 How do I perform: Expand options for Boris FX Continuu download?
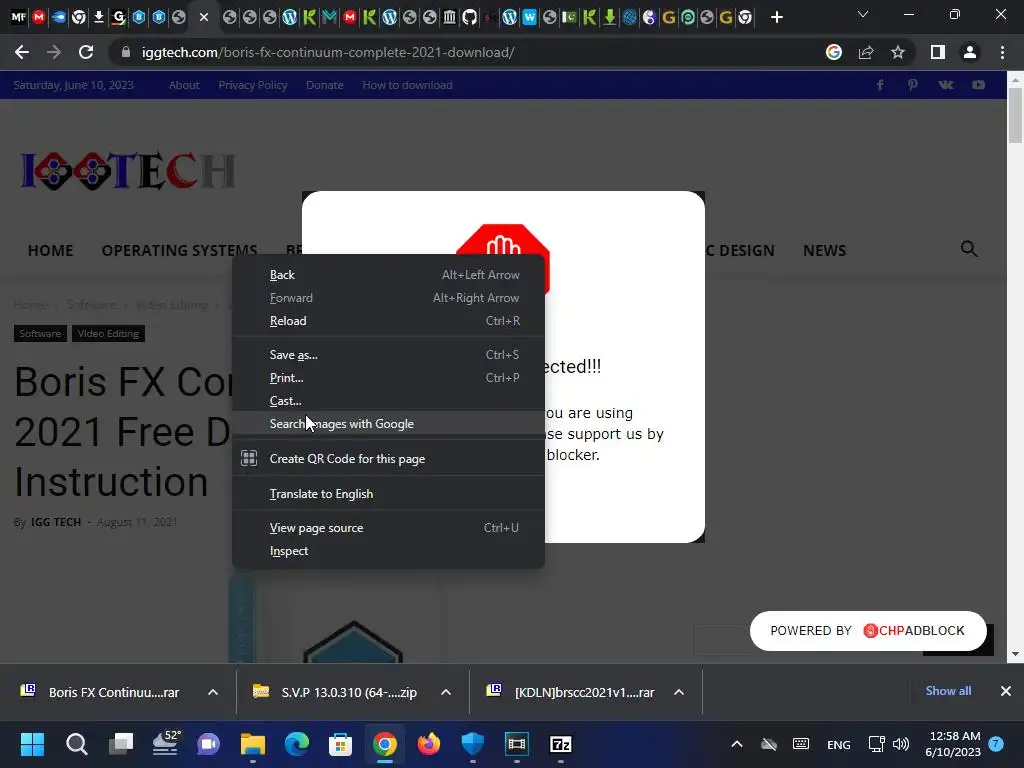[x=212, y=692]
